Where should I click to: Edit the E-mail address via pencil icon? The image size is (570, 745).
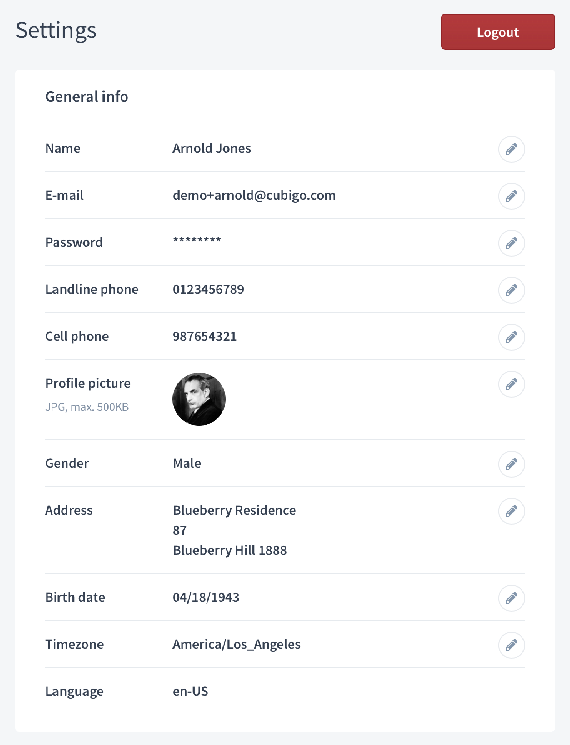coord(511,196)
